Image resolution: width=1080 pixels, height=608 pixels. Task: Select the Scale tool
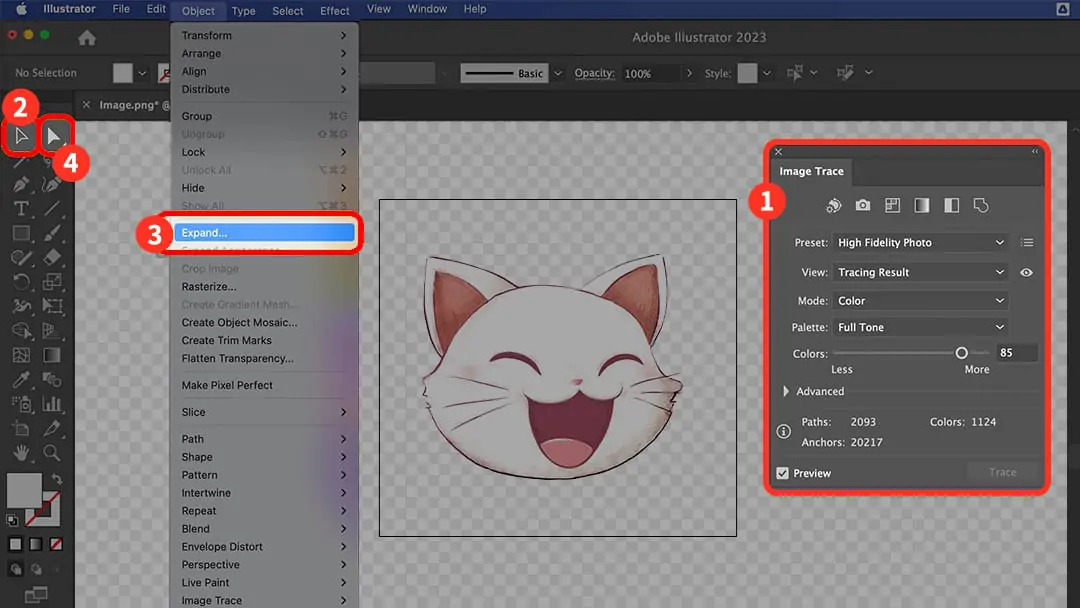[52, 282]
